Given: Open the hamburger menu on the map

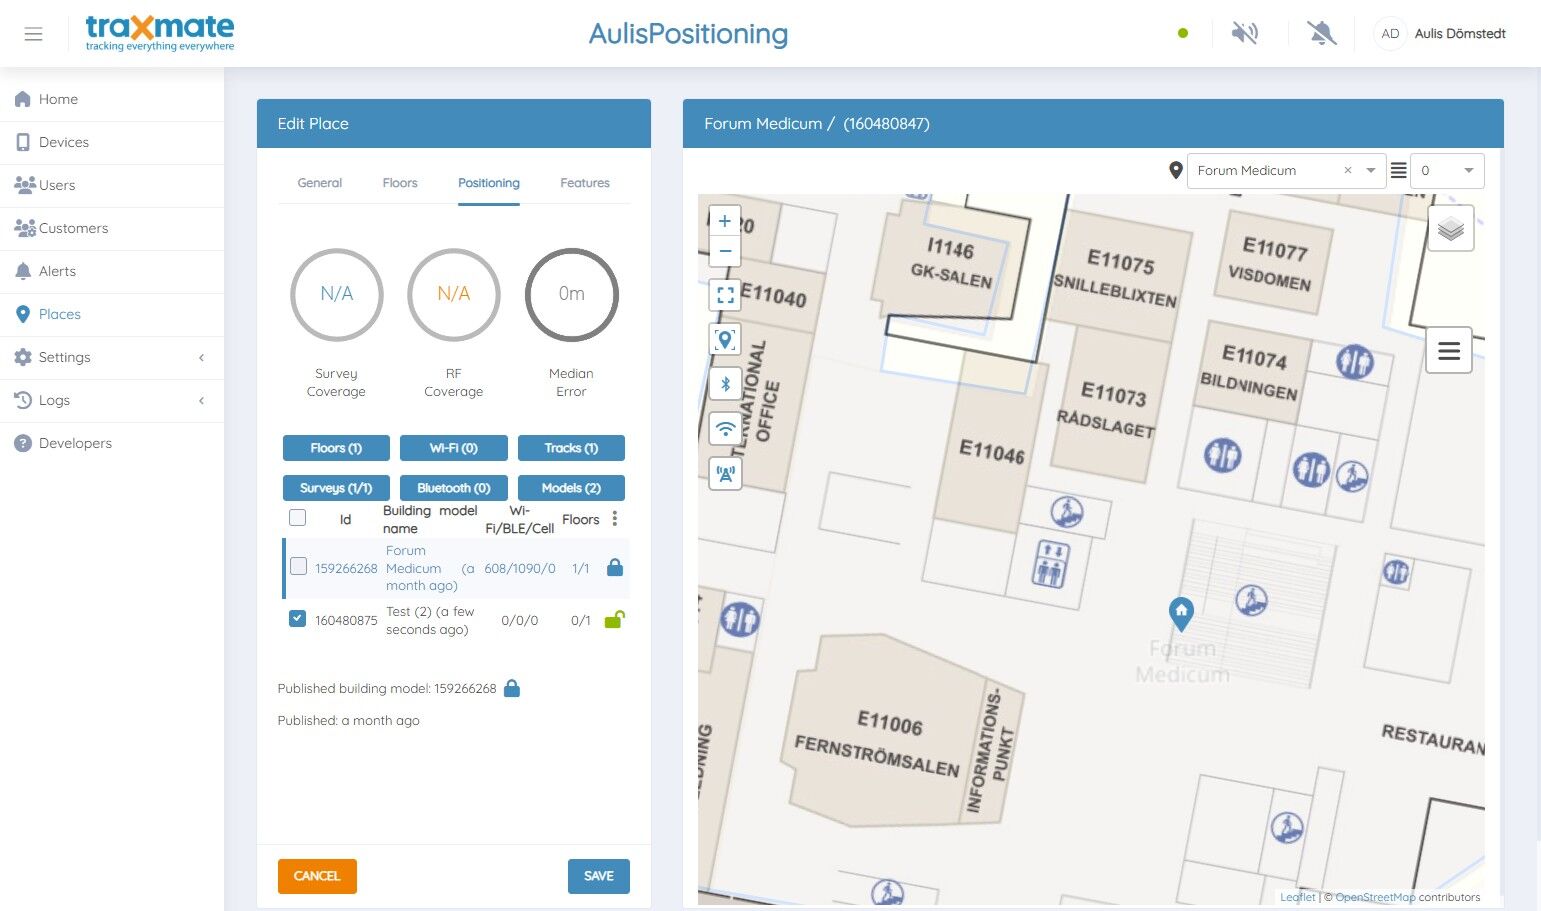Looking at the screenshot, I should click(x=1449, y=350).
